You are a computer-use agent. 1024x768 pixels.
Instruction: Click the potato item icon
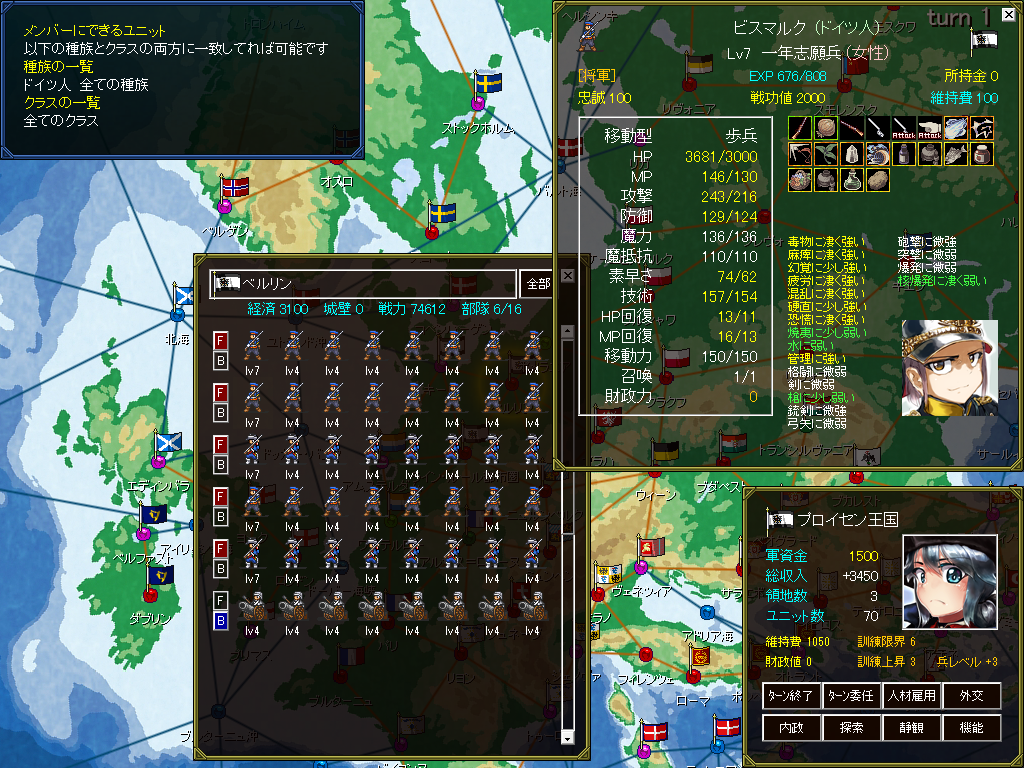pos(878,180)
